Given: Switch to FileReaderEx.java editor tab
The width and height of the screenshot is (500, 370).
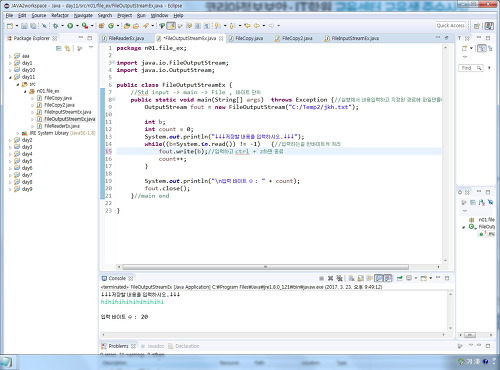Looking at the screenshot, I should click(123, 38).
